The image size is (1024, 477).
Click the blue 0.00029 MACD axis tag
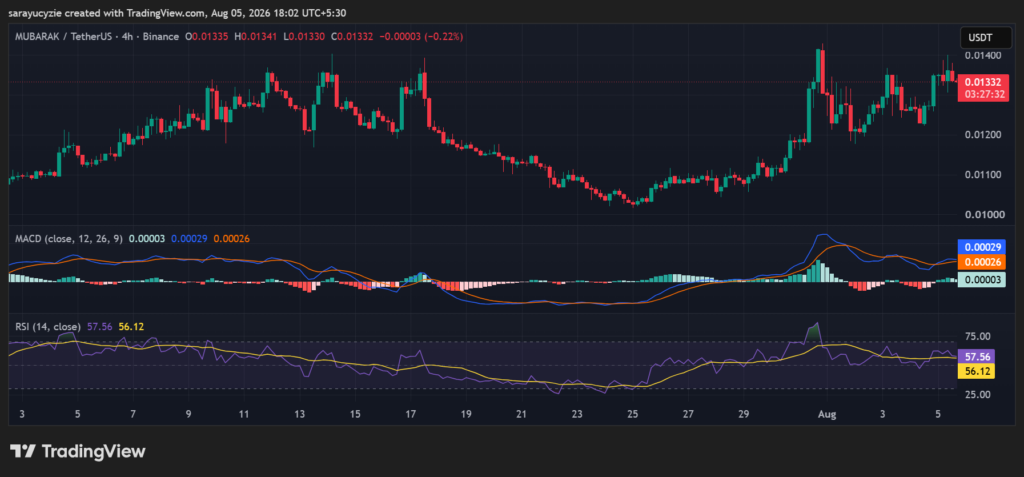click(981, 248)
